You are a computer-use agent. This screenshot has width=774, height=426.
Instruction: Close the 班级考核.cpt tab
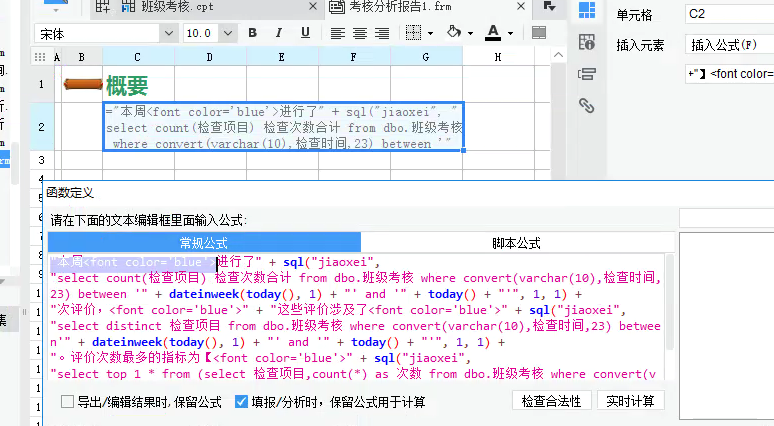point(313,6)
